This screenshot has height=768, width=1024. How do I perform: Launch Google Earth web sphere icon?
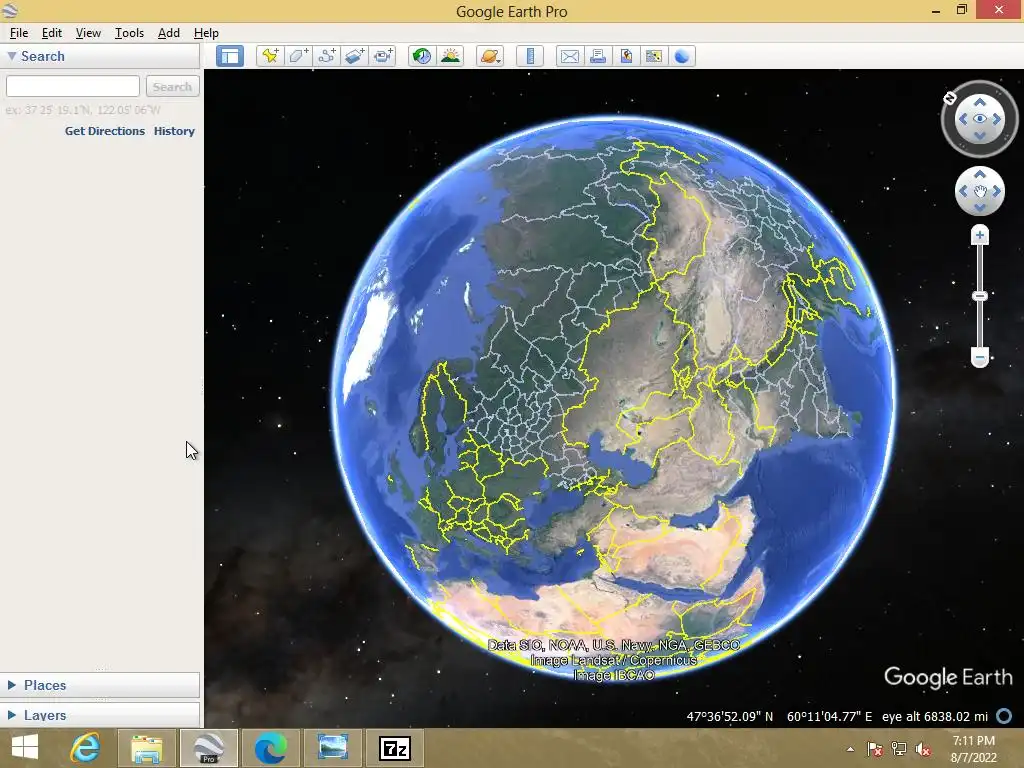point(682,56)
